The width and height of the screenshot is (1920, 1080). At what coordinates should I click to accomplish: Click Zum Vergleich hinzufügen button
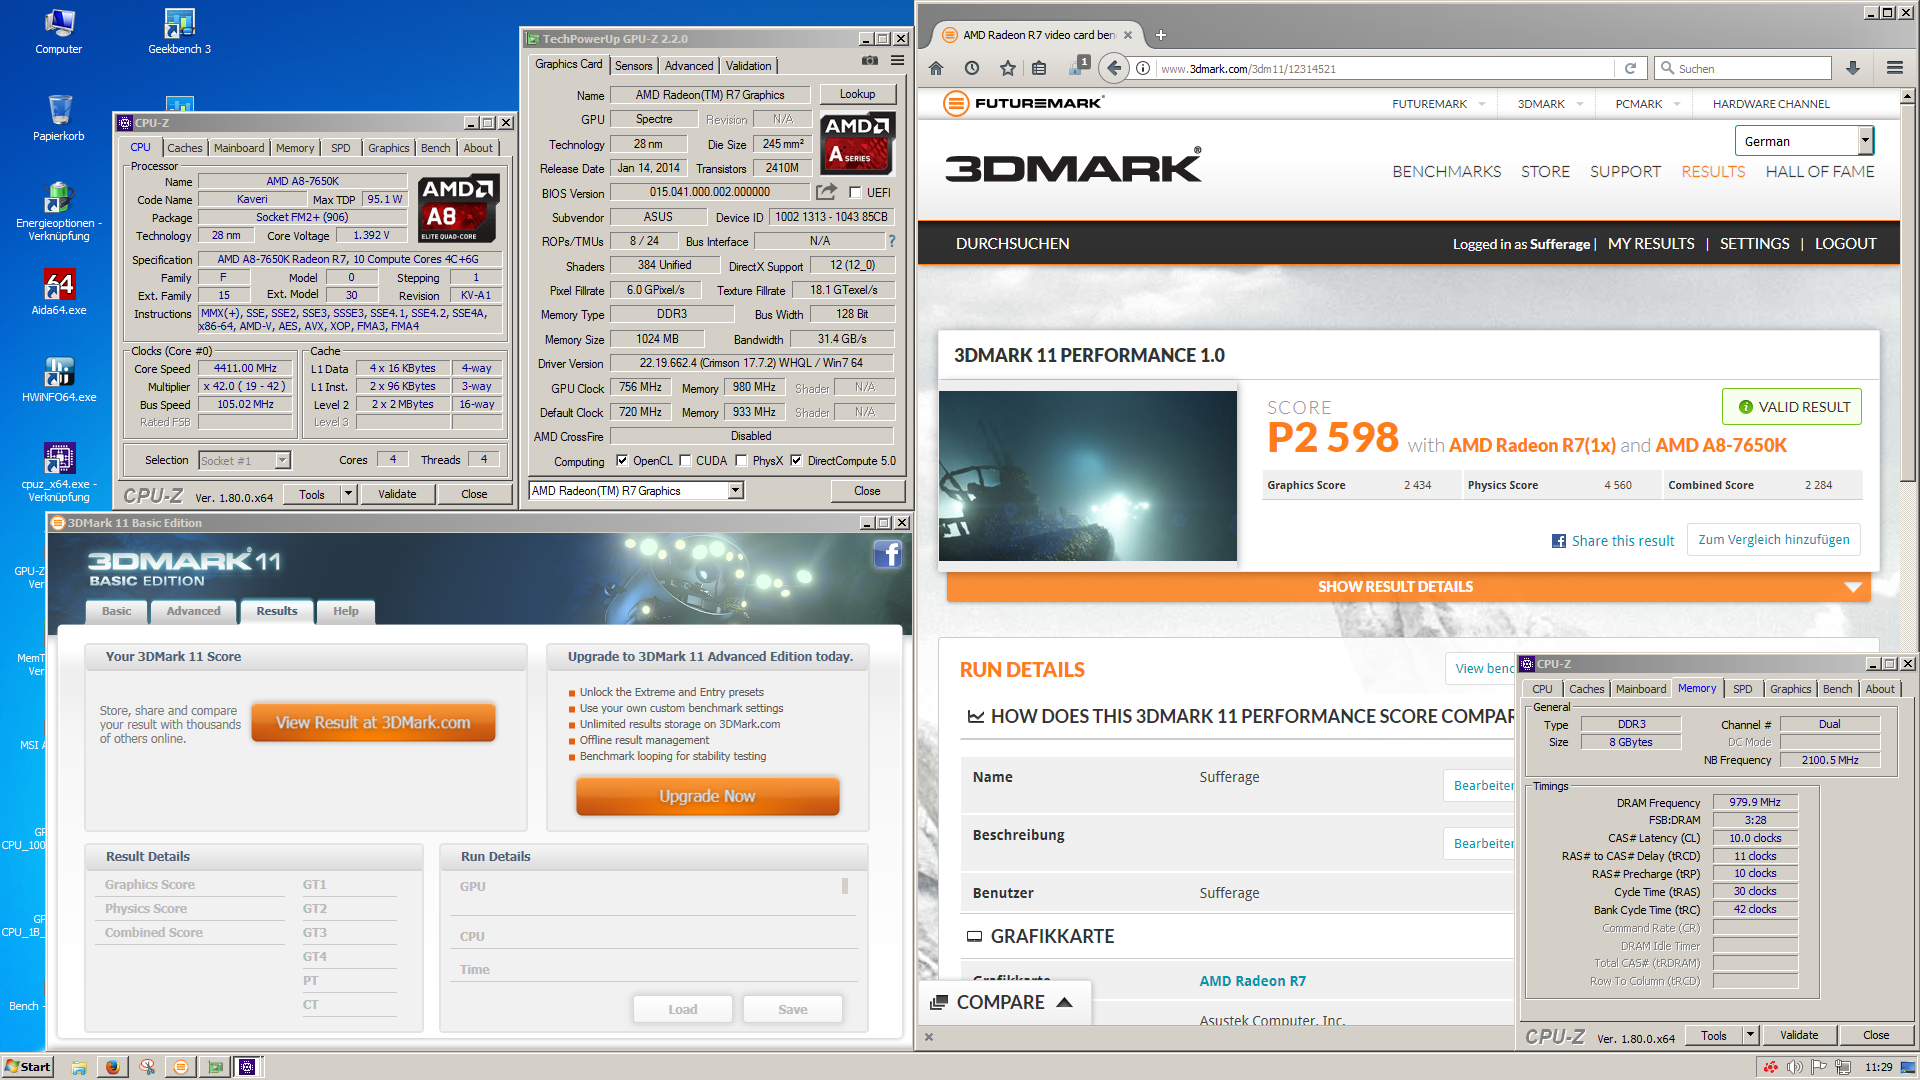coord(1773,540)
